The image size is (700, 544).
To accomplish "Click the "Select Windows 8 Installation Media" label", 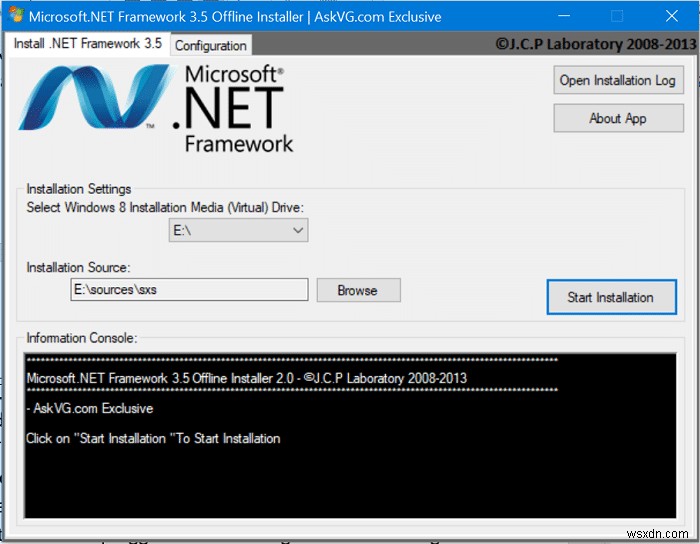I will (x=165, y=208).
